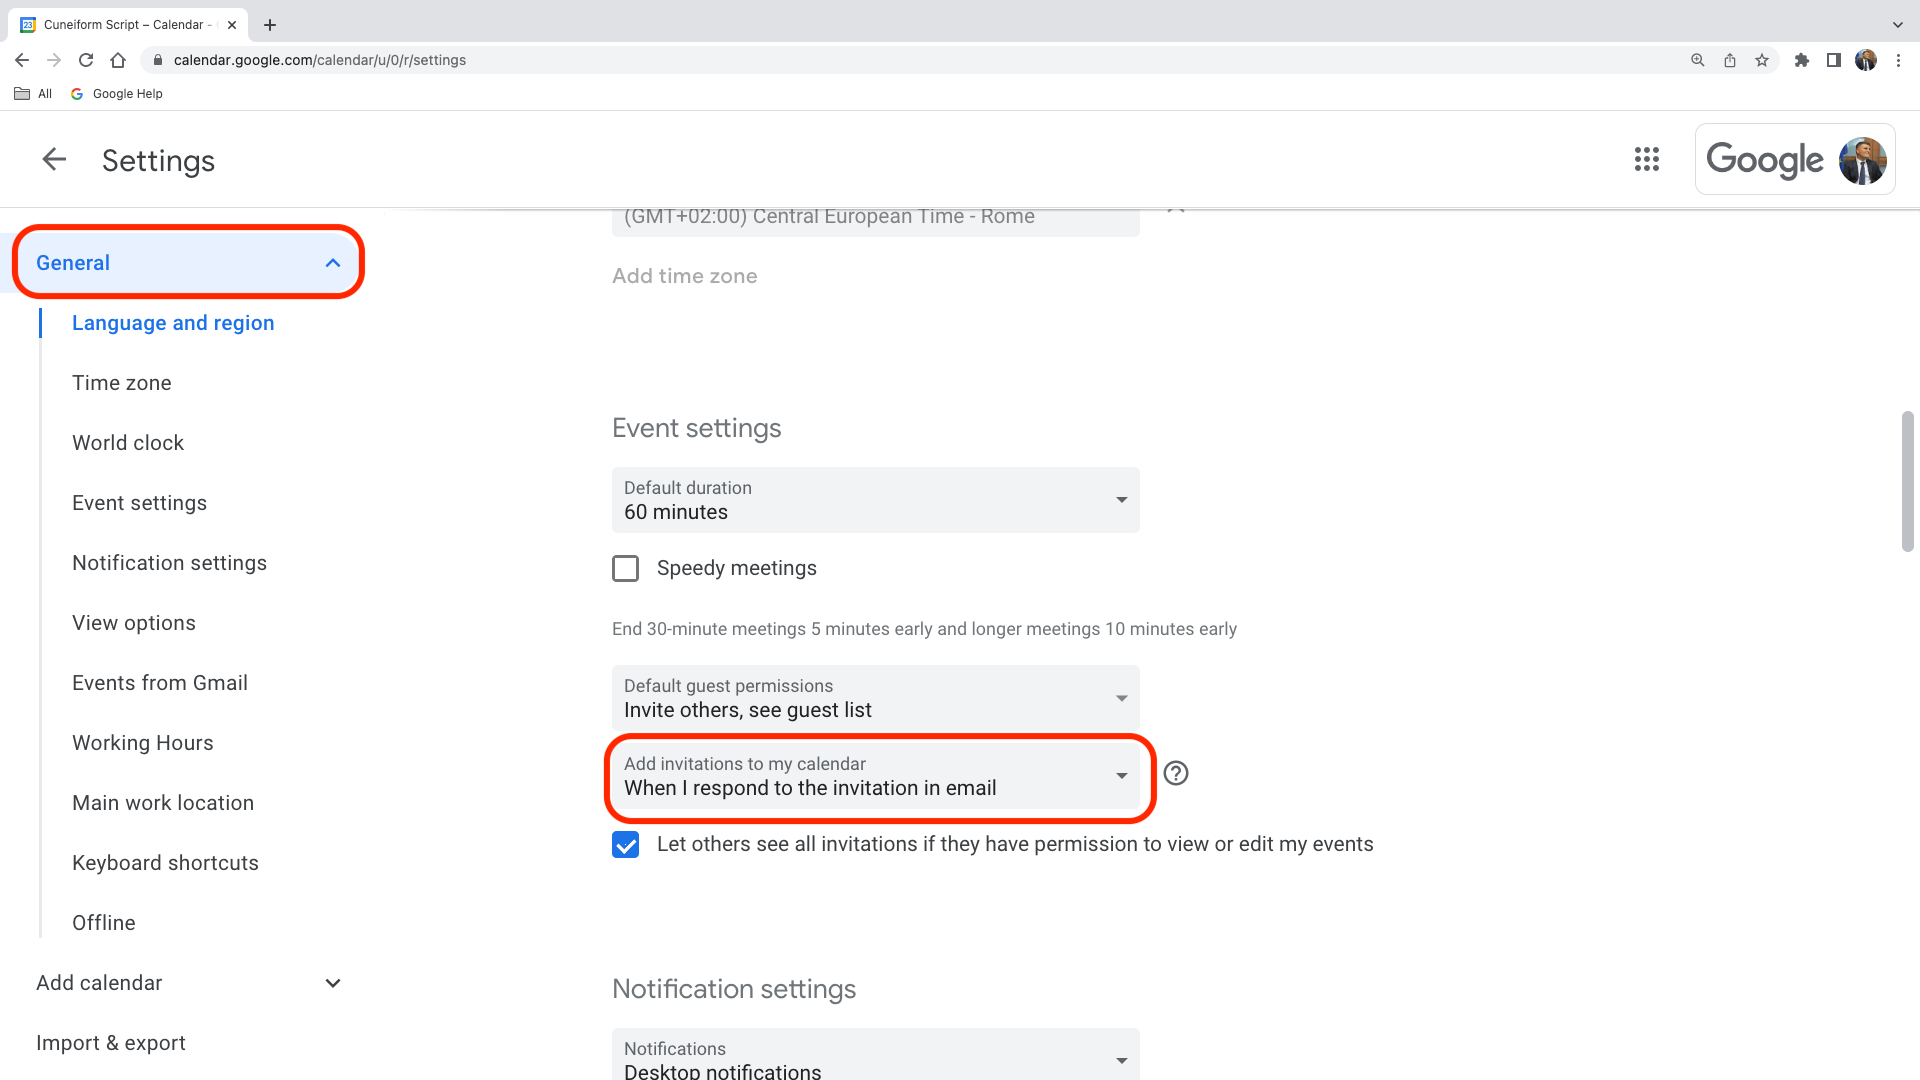Open a new browser tab

click(x=270, y=25)
